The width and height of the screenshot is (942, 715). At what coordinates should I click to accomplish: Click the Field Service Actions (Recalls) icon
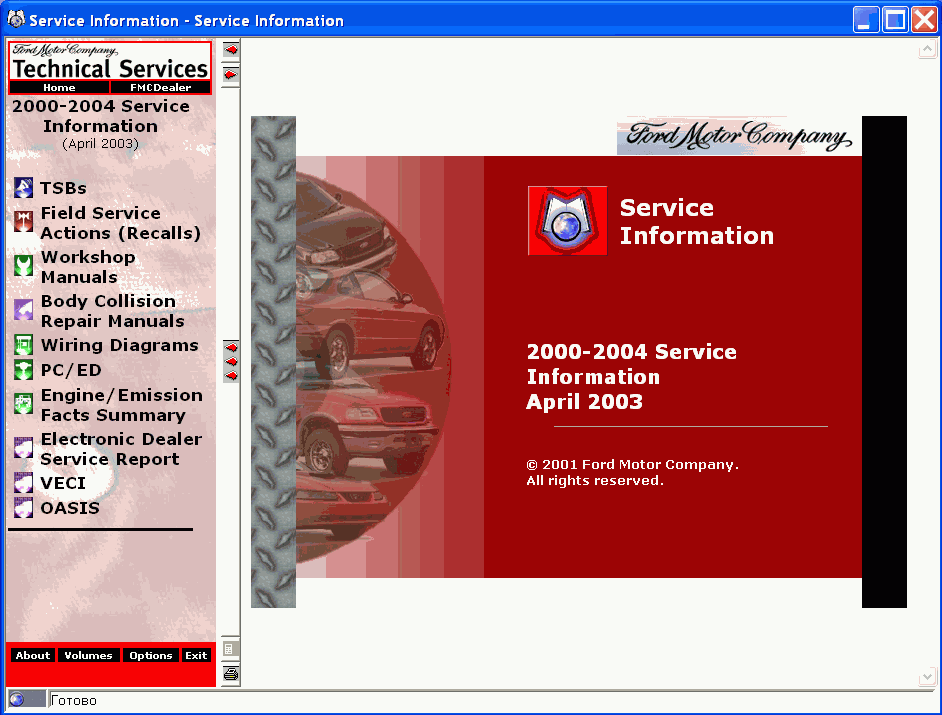(x=23, y=222)
